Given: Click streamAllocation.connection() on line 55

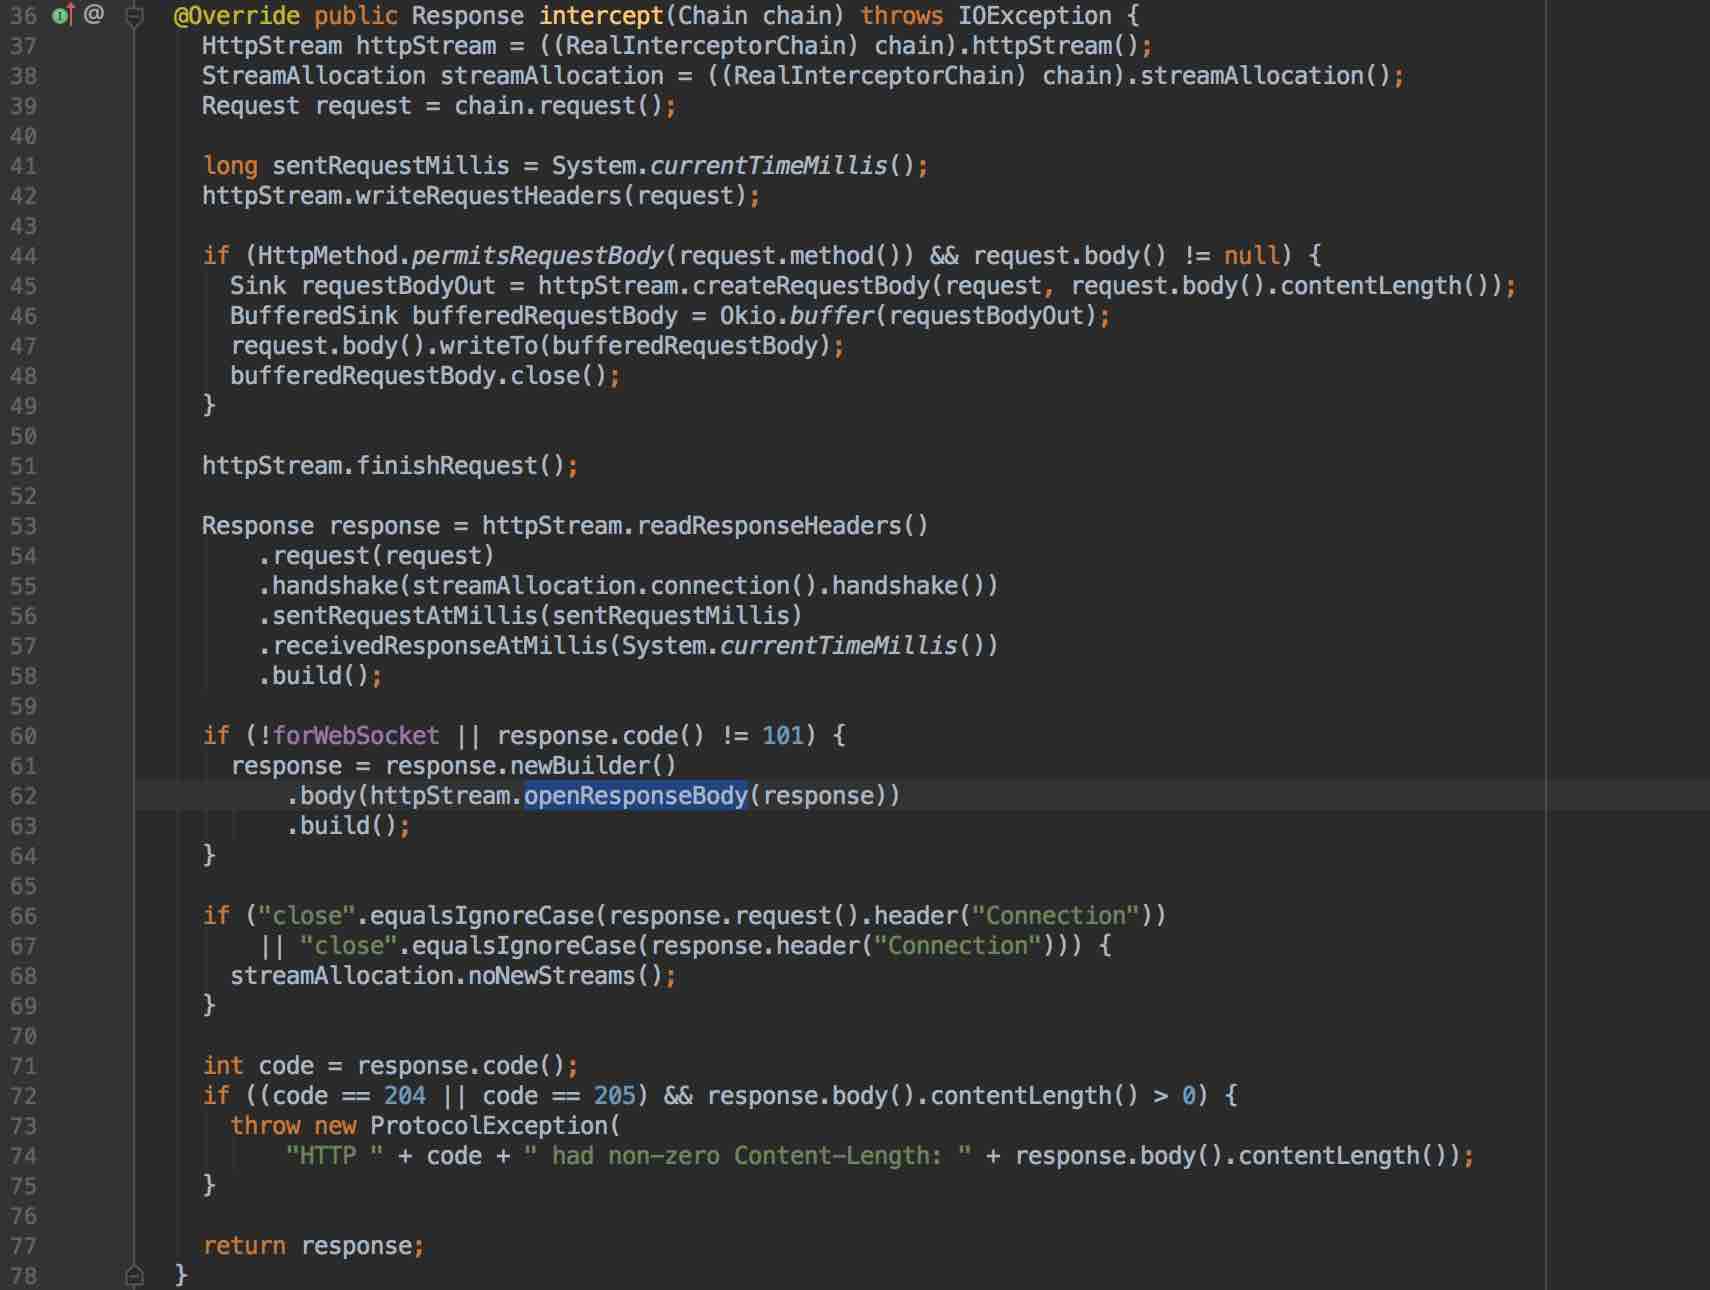Looking at the screenshot, I should click(x=615, y=586).
